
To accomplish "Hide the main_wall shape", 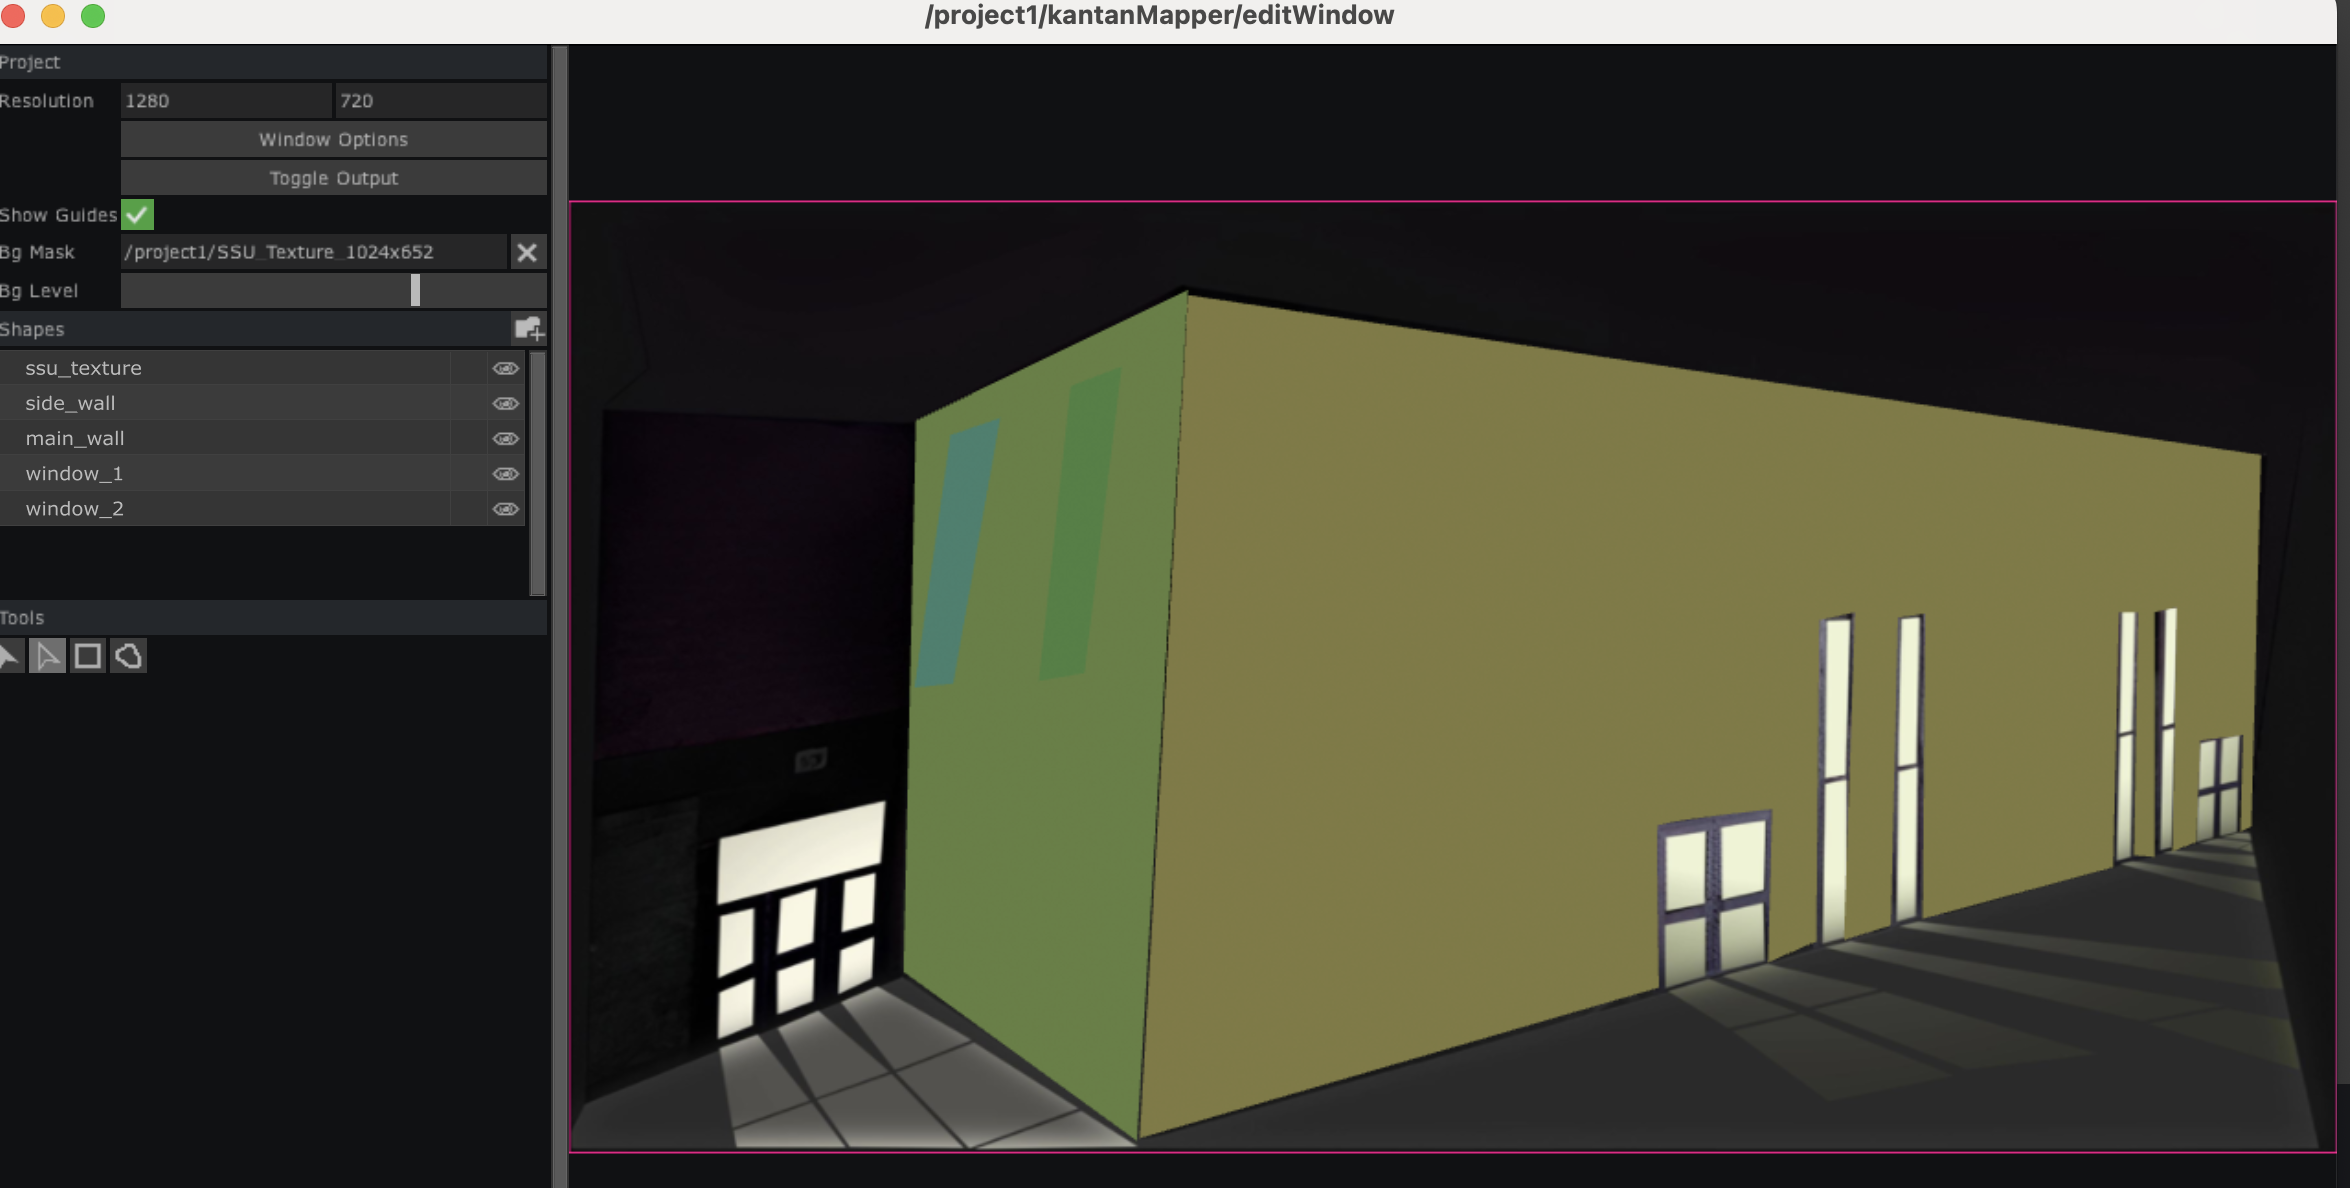I will point(505,438).
